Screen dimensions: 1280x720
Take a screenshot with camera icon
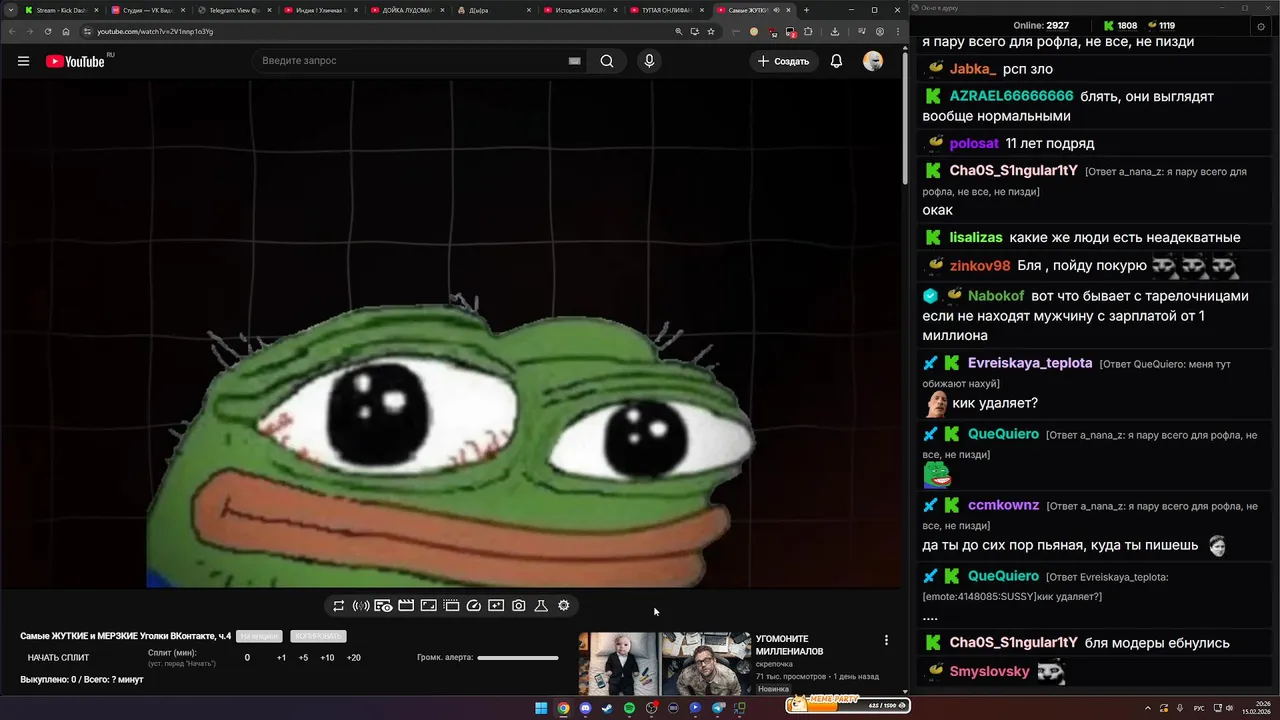point(519,606)
